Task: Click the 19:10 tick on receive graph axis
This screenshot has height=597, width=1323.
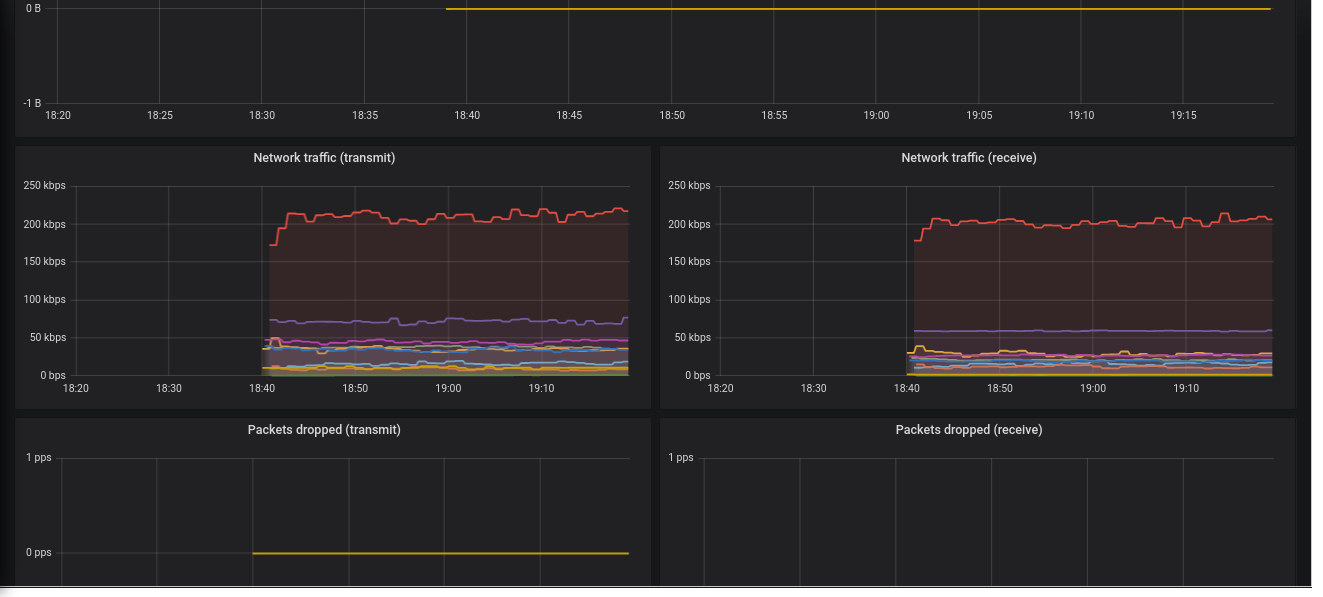Action: click(x=1186, y=388)
